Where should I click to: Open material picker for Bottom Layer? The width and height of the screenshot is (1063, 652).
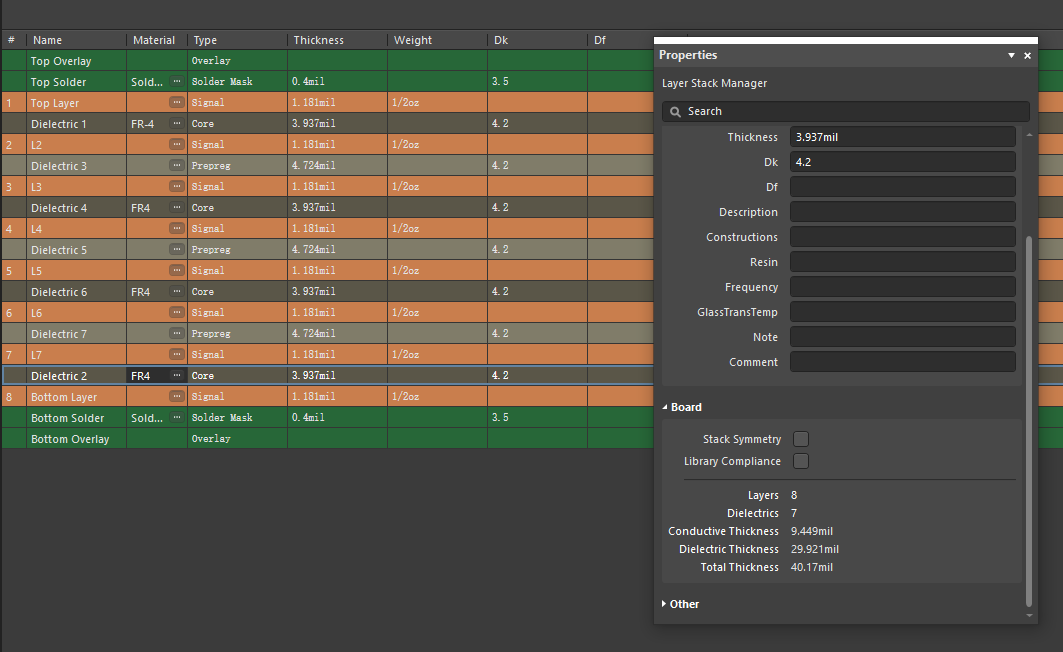click(x=177, y=397)
